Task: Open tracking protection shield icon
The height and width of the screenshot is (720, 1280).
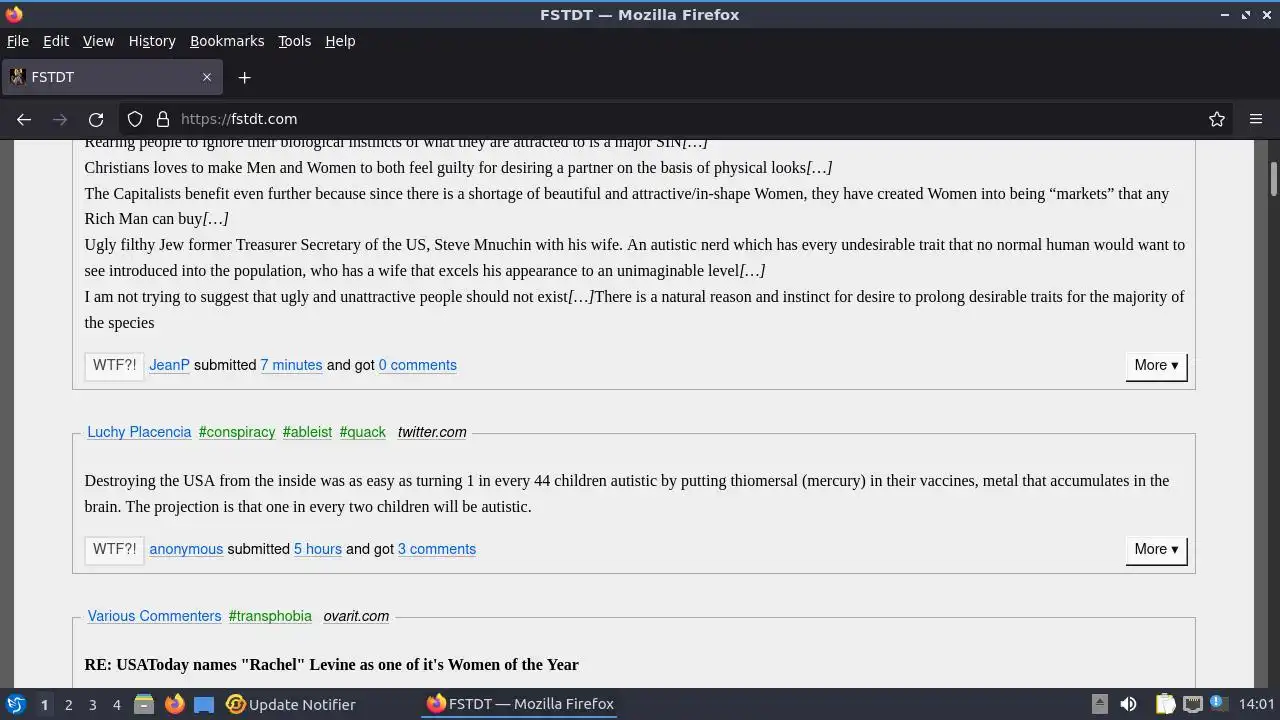Action: pos(135,119)
